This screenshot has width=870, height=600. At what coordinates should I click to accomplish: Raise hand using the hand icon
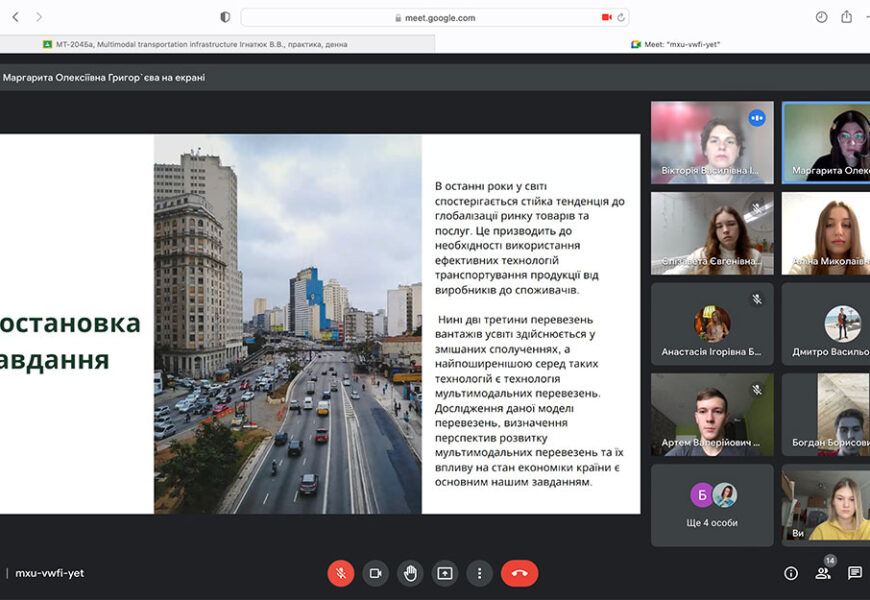(410, 573)
